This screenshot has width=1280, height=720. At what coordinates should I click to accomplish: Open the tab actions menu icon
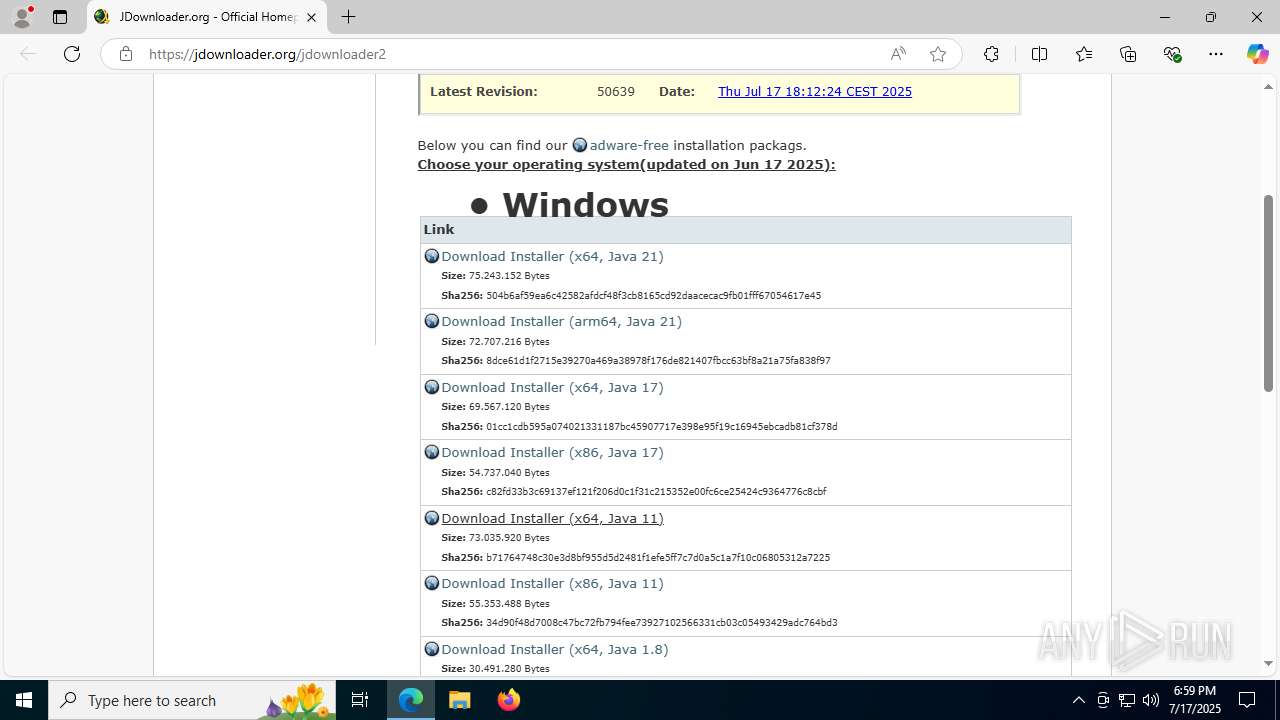point(60,17)
